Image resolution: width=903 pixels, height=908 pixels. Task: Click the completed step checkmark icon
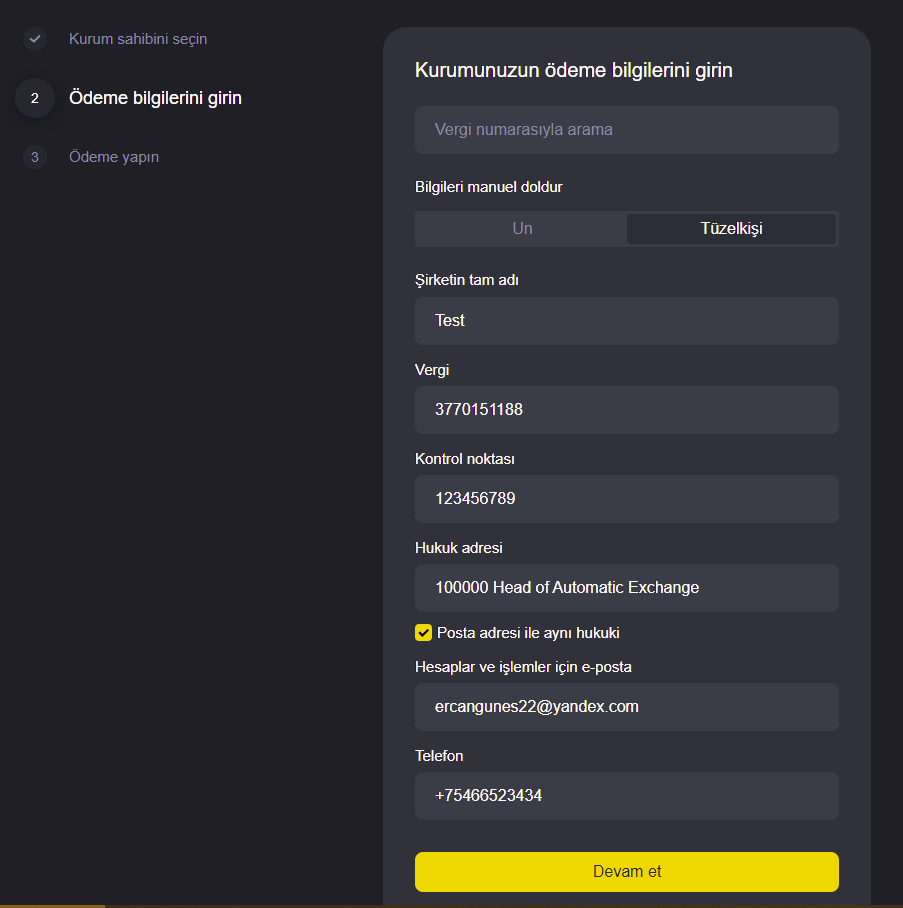coord(35,39)
